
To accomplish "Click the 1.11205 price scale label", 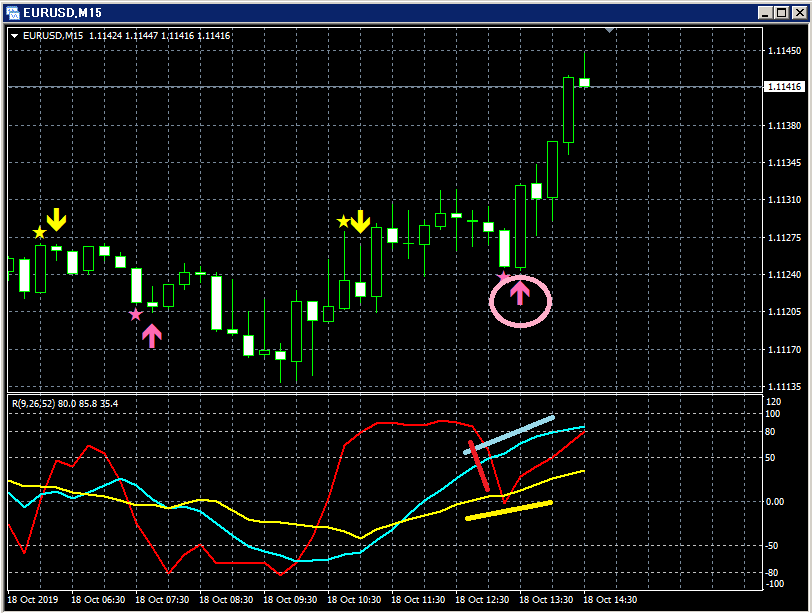I will [785, 312].
